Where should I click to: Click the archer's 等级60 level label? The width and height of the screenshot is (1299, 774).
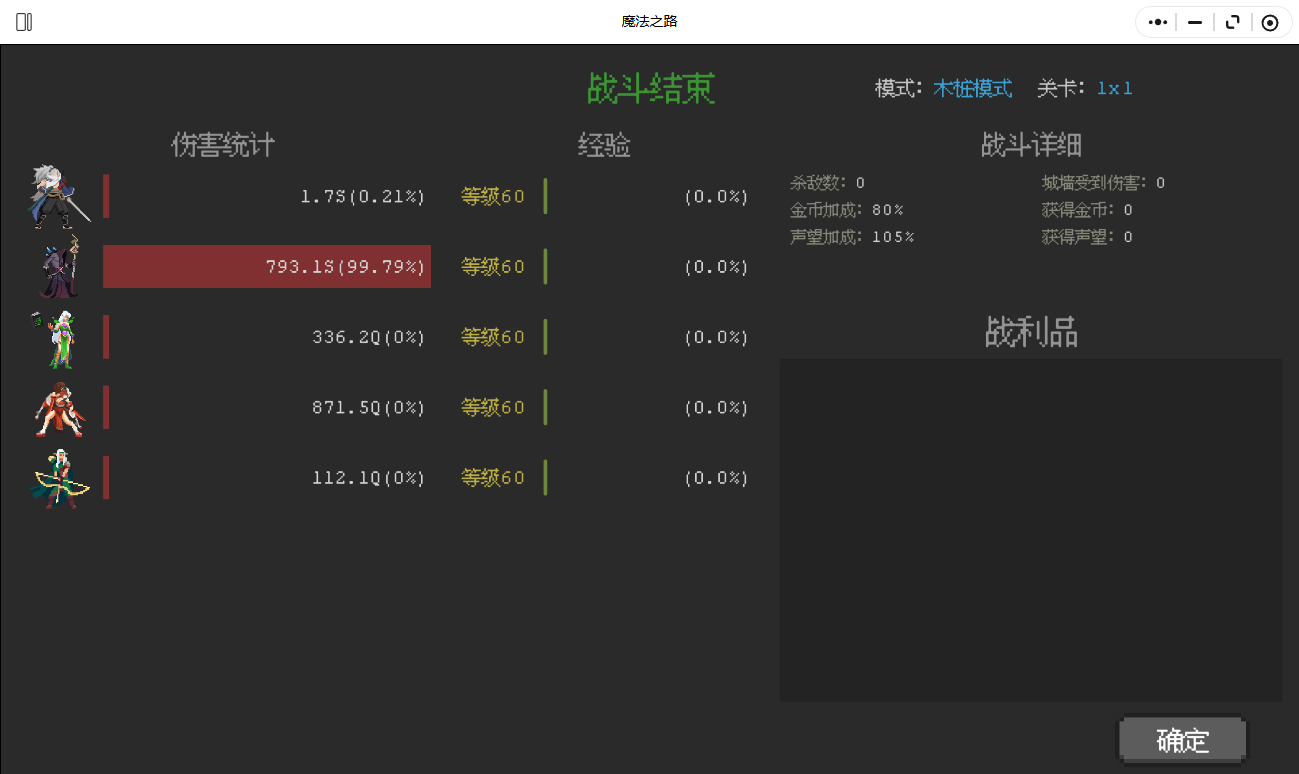pos(492,479)
